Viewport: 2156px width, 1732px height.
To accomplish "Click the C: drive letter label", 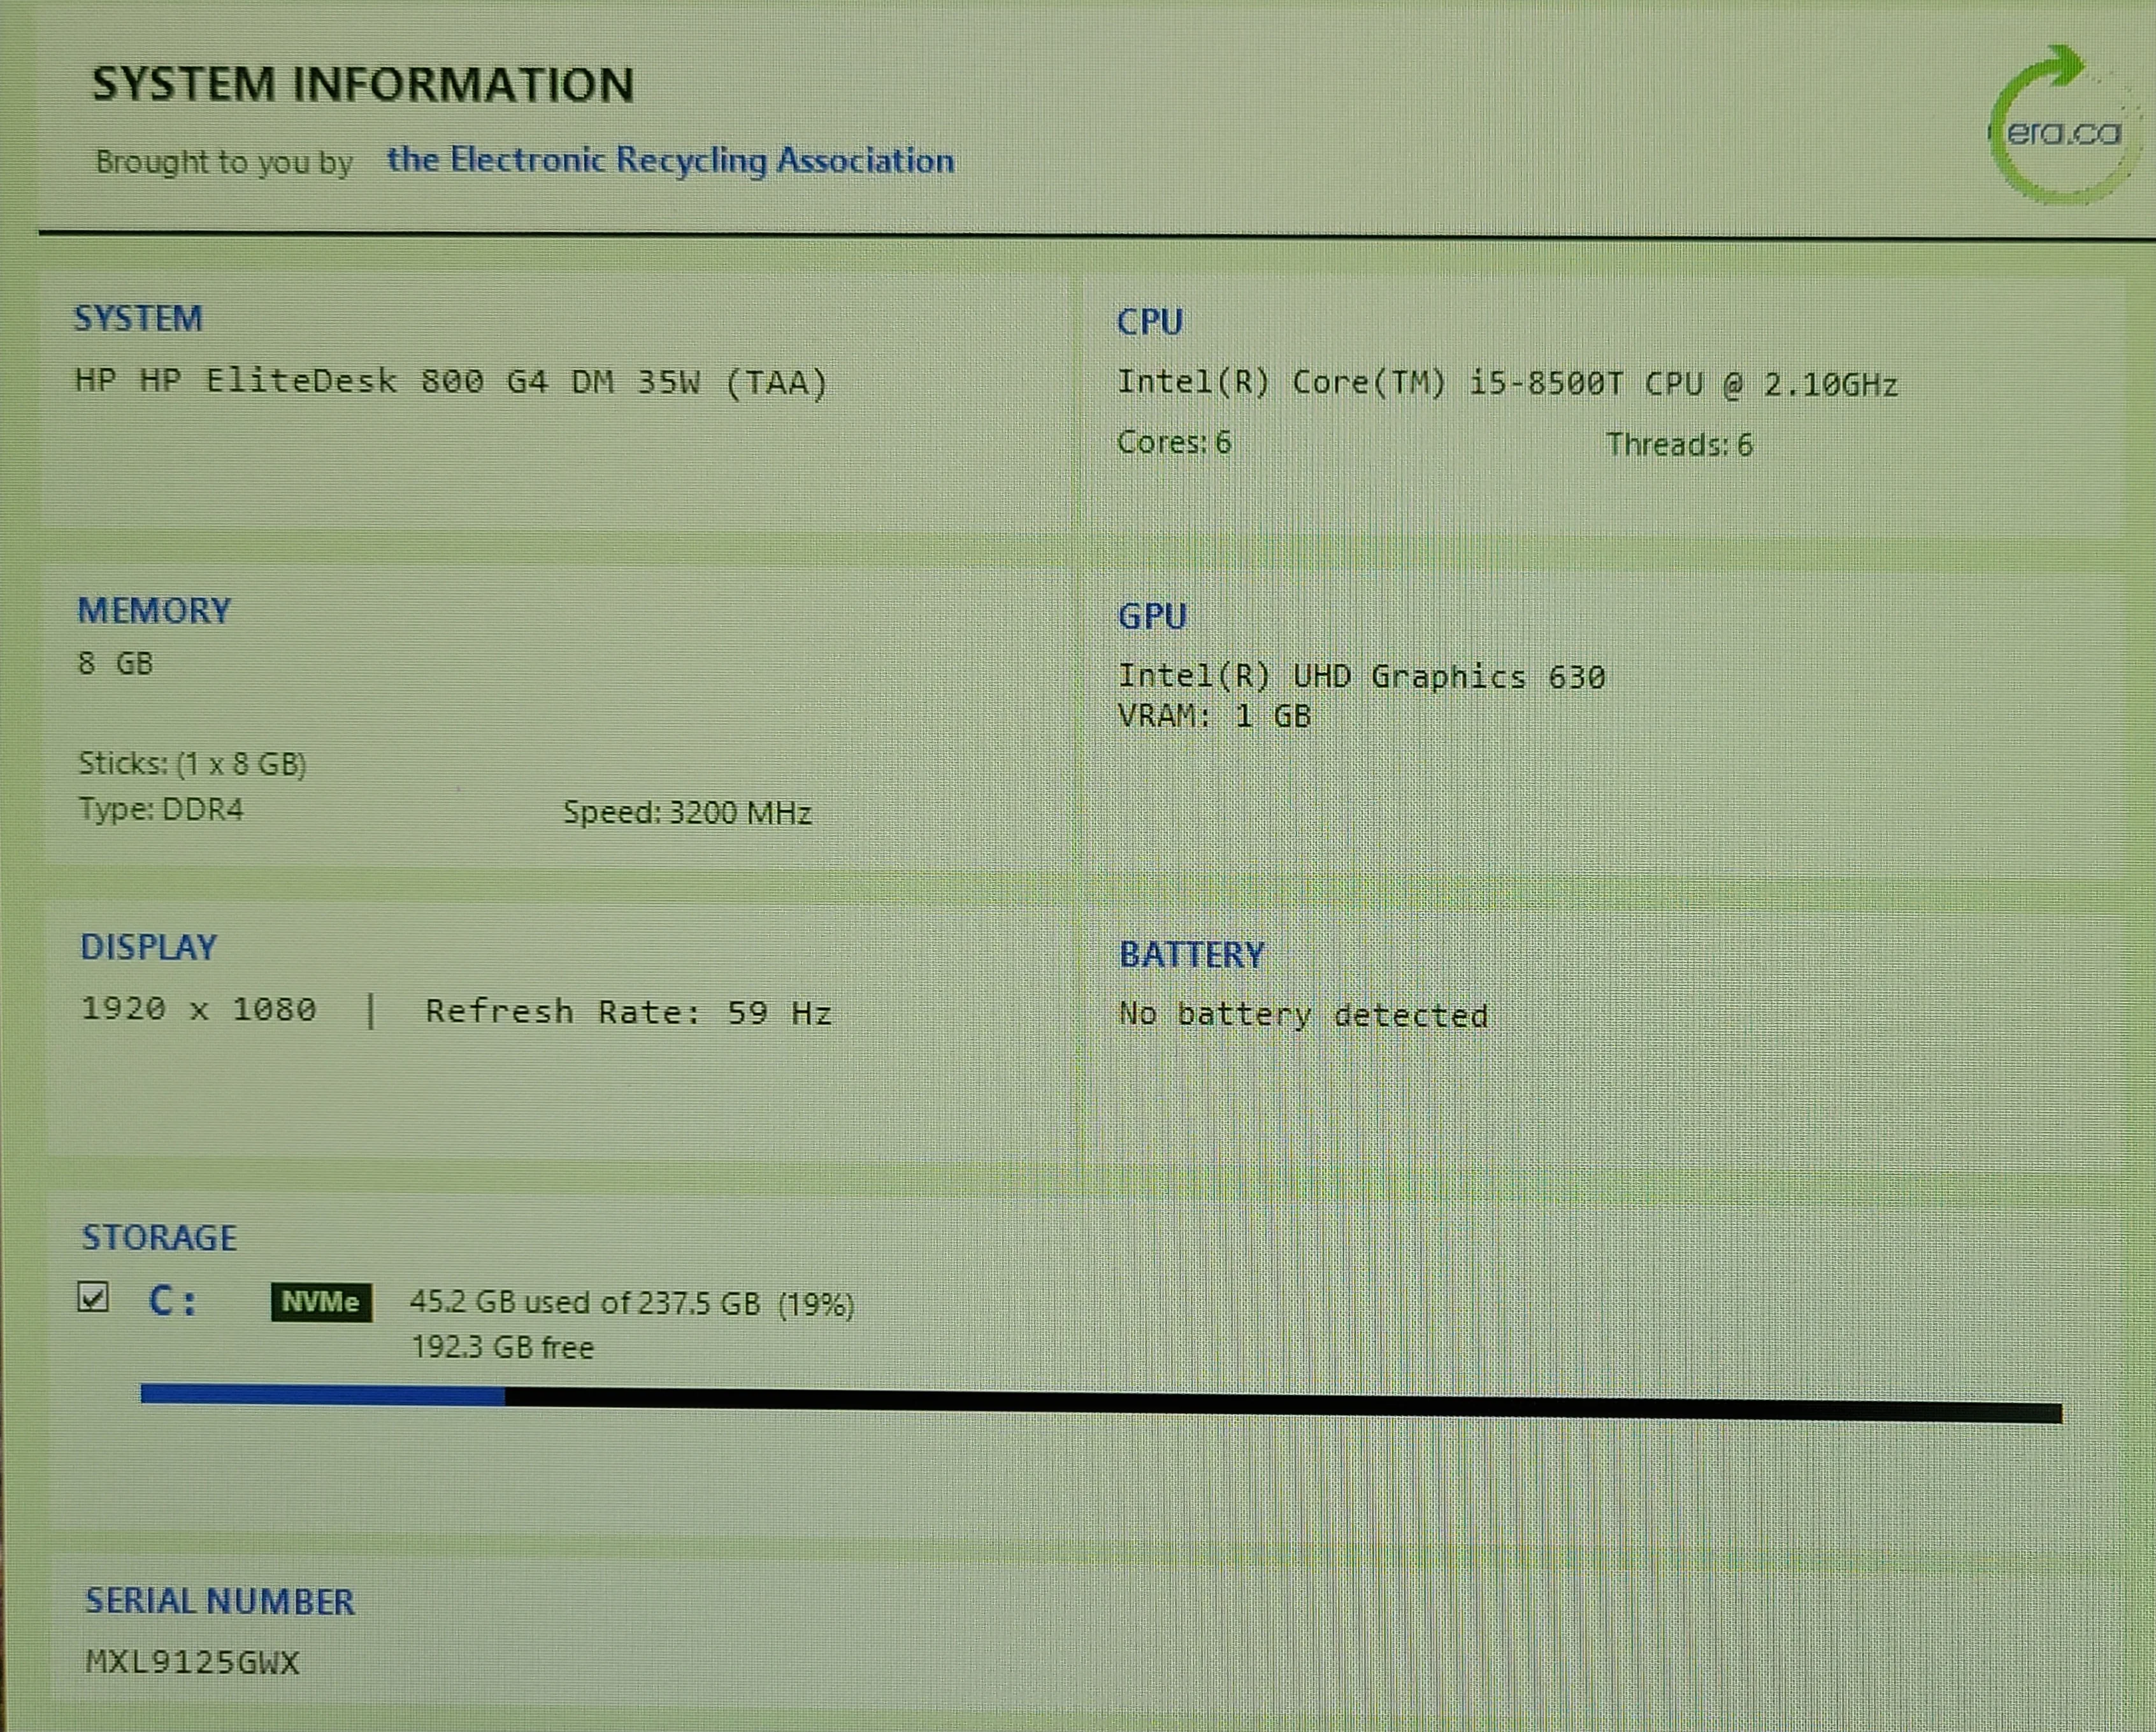I will (173, 1301).
